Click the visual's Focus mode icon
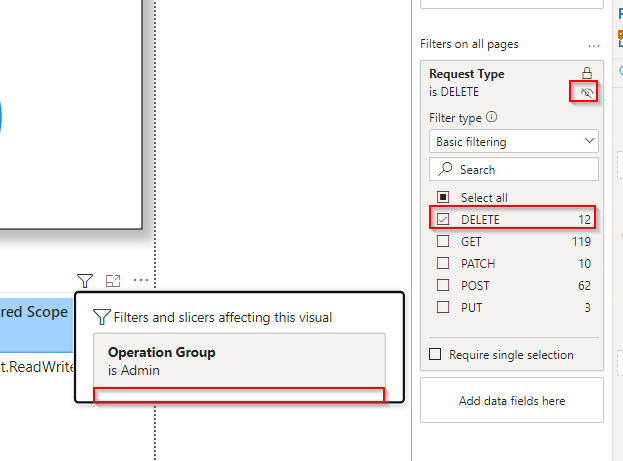This screenshot has width=623, height=461. click(x=113, y=281)
